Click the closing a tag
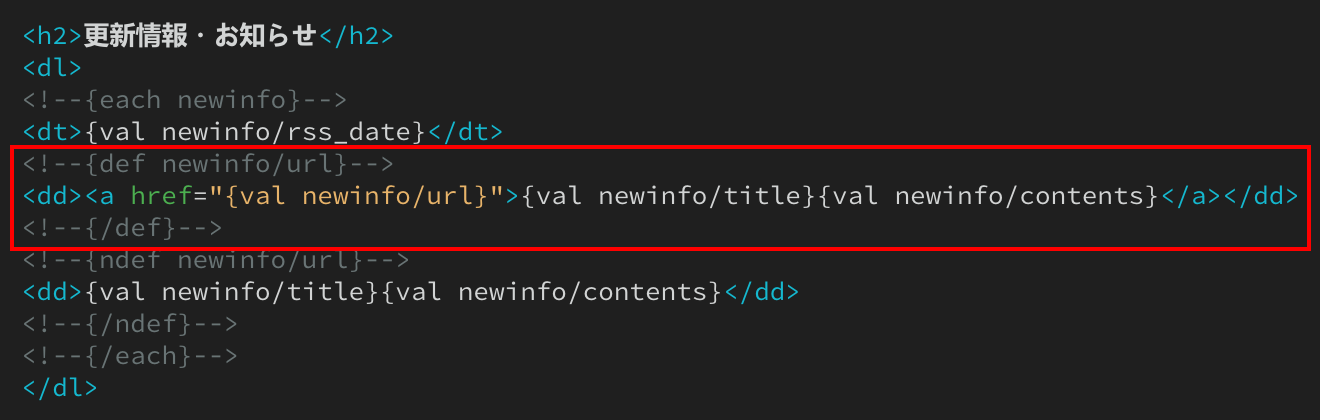Image resolution: width=1320 pixels, height=420 pixels. (x=1199, y=196)
